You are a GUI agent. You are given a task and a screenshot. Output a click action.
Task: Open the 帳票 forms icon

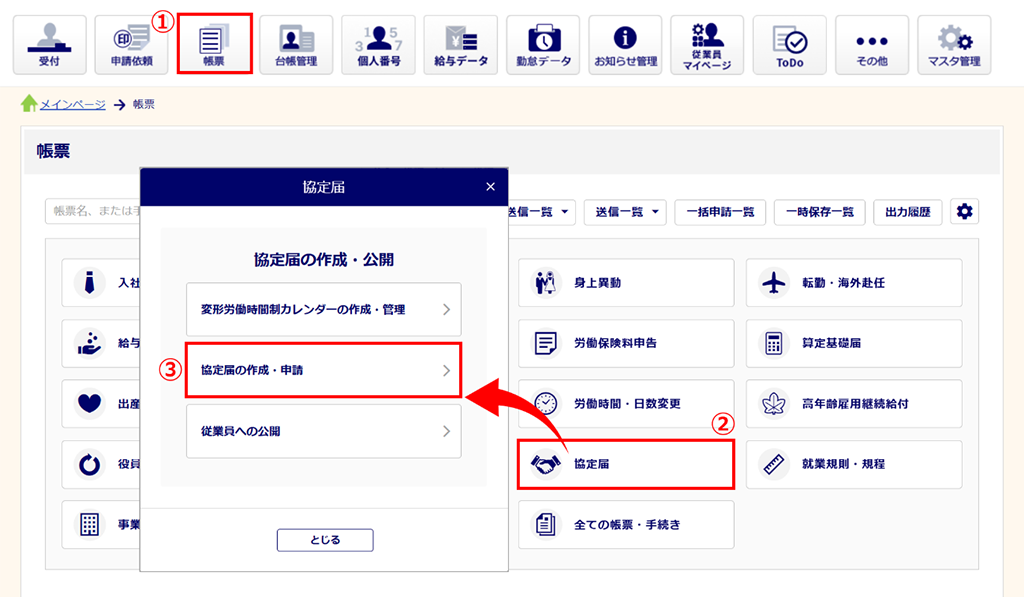pos(214,44)
